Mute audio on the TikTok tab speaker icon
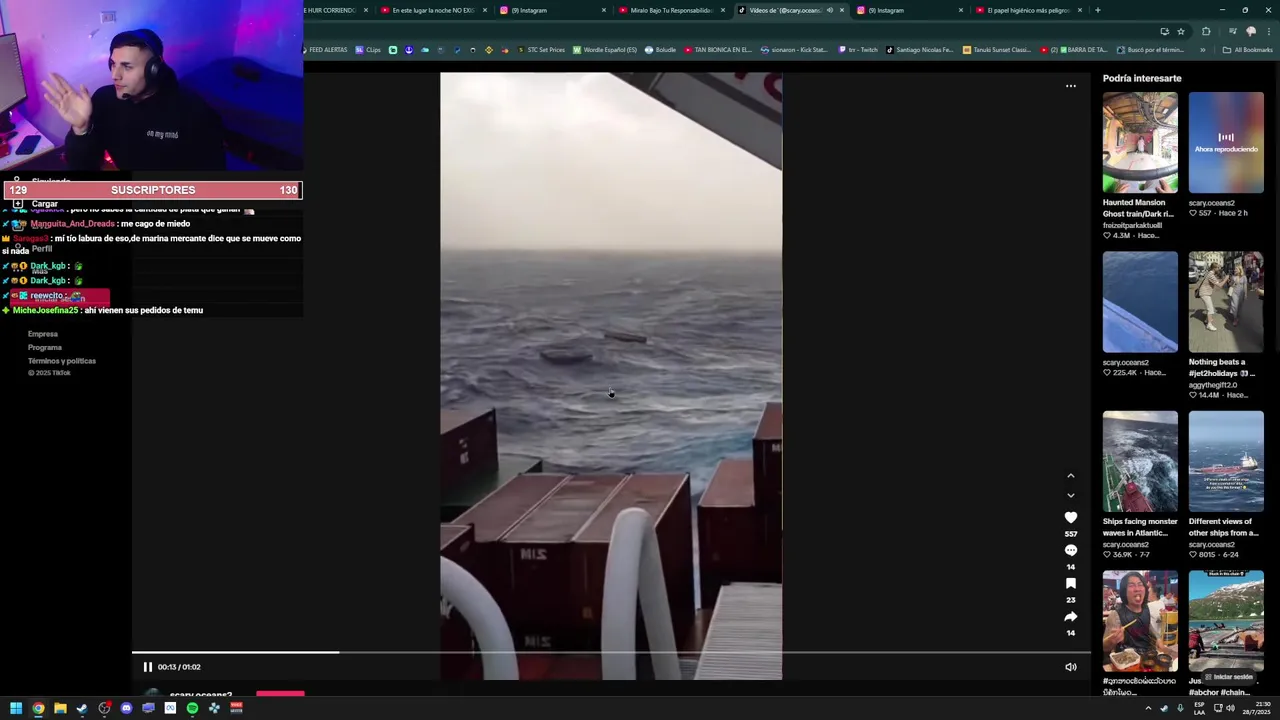Viewport: 1280px width, 720px height. click(x=829, y=10)
